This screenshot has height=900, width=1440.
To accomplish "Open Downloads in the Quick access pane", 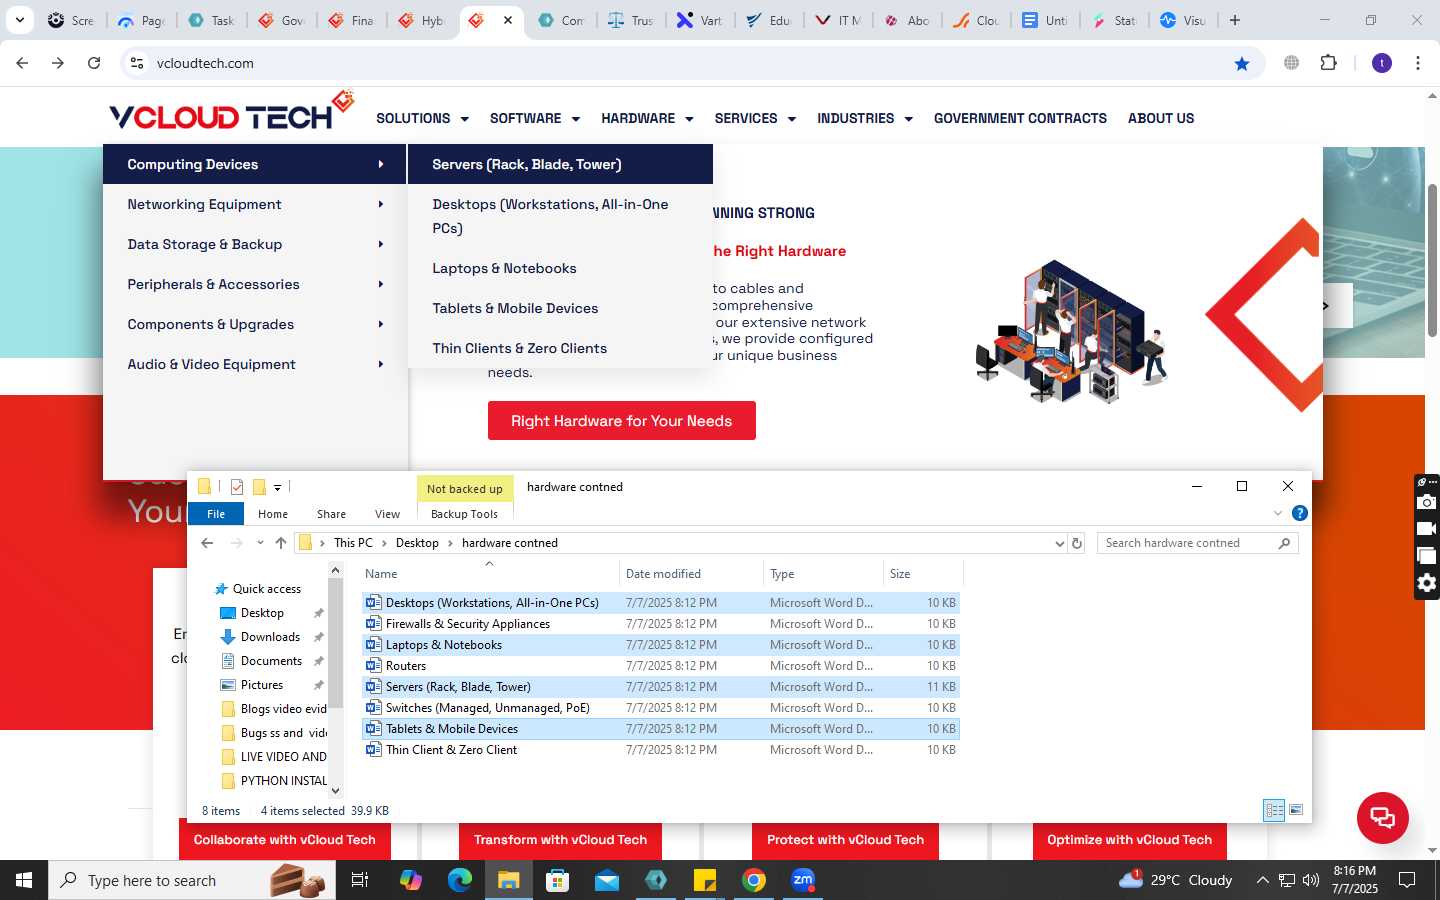I will pyautogui.click(x=270, y=637).
